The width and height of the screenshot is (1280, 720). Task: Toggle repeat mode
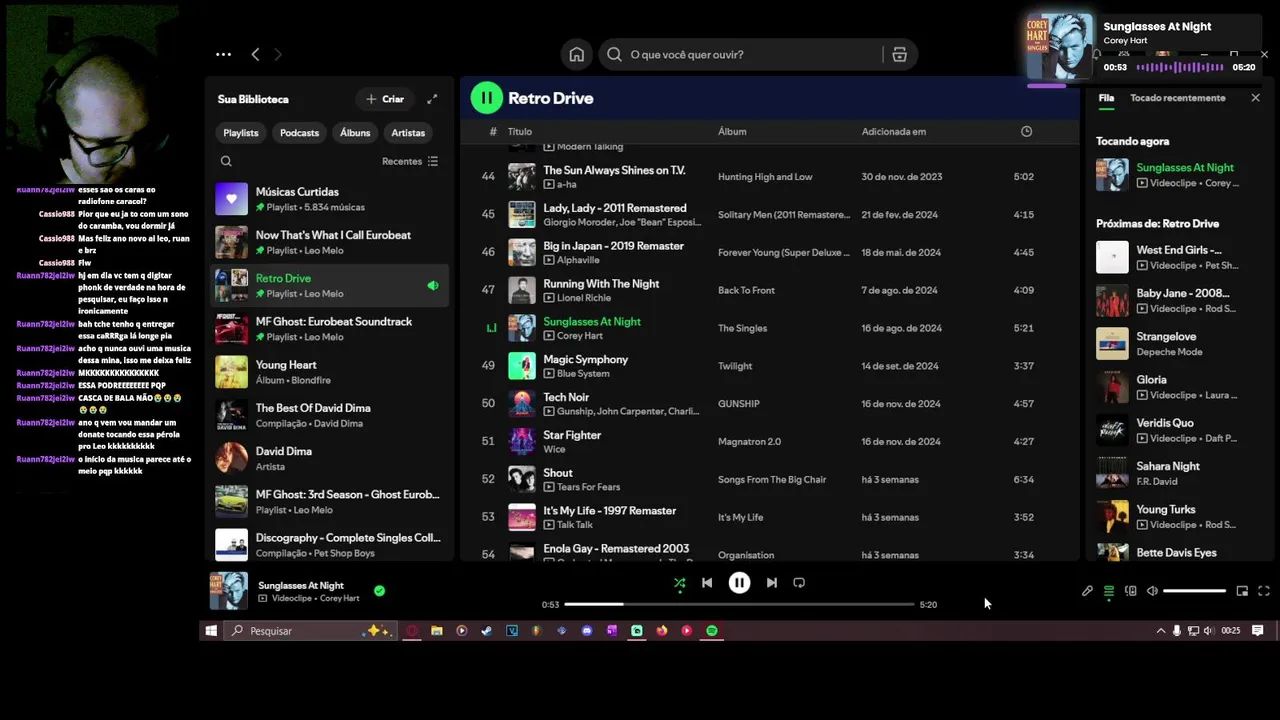tap(799, 583)
